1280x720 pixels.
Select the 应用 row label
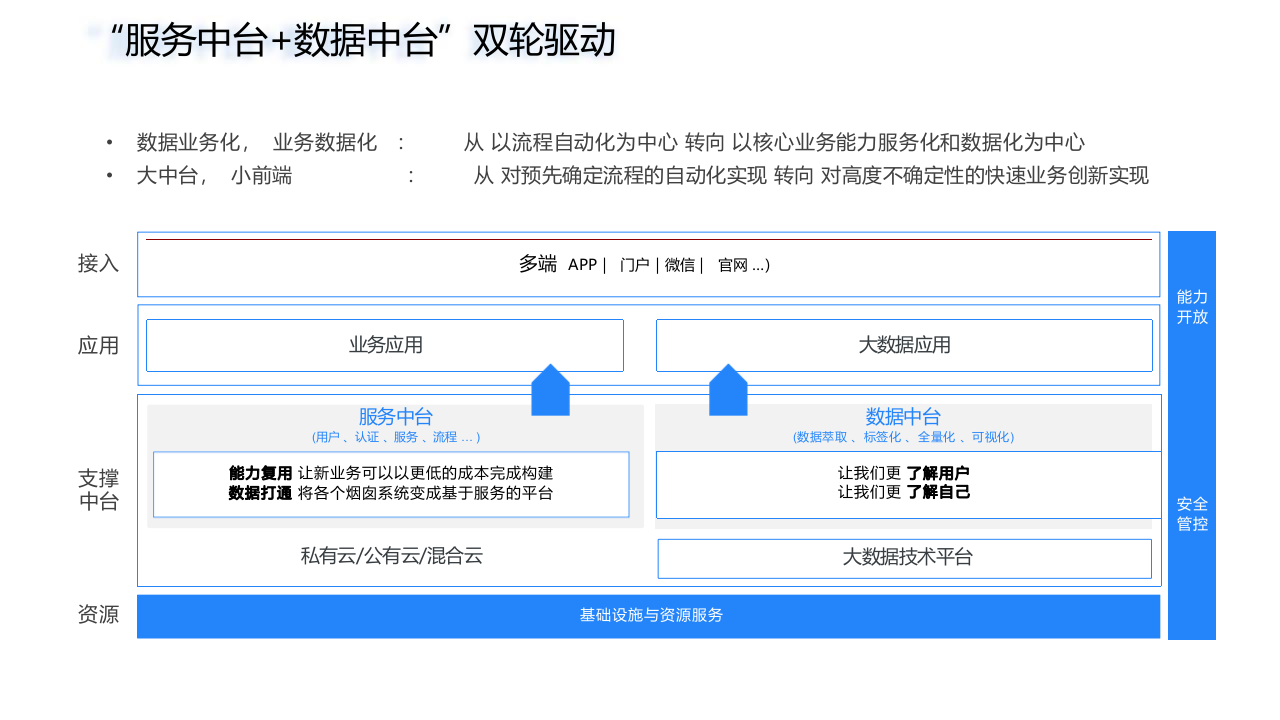tap(97, 346)
